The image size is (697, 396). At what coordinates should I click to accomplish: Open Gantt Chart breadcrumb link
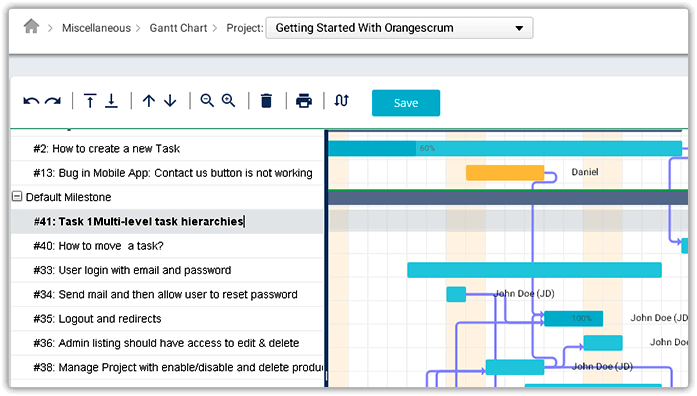click(x=178, y=28)
